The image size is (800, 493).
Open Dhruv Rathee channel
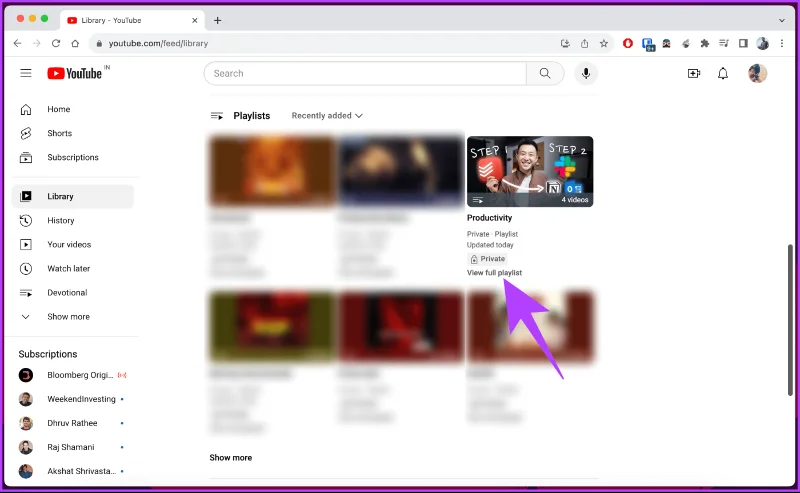coord(73,423)
